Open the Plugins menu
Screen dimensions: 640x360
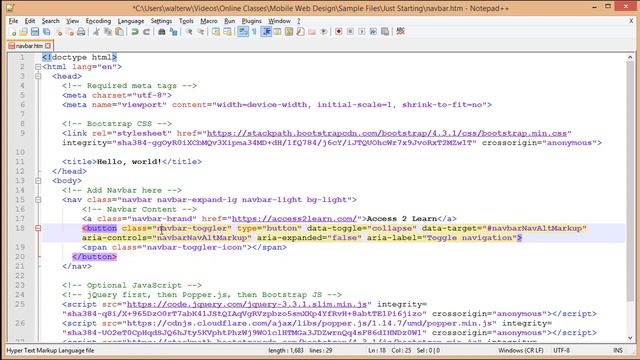tap(251, 21)
